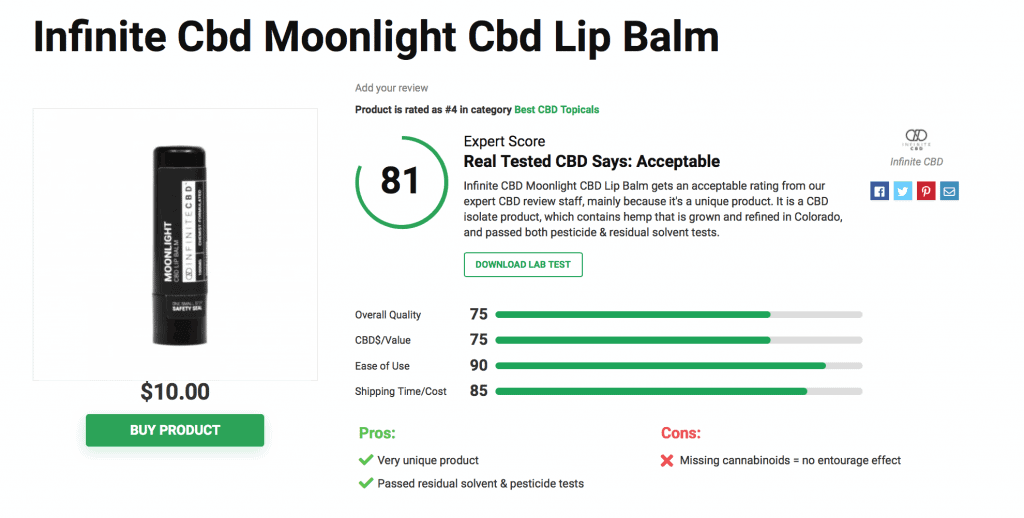
Task: Click the Ease of Use rating bar
Action: (x=679, y=366)
